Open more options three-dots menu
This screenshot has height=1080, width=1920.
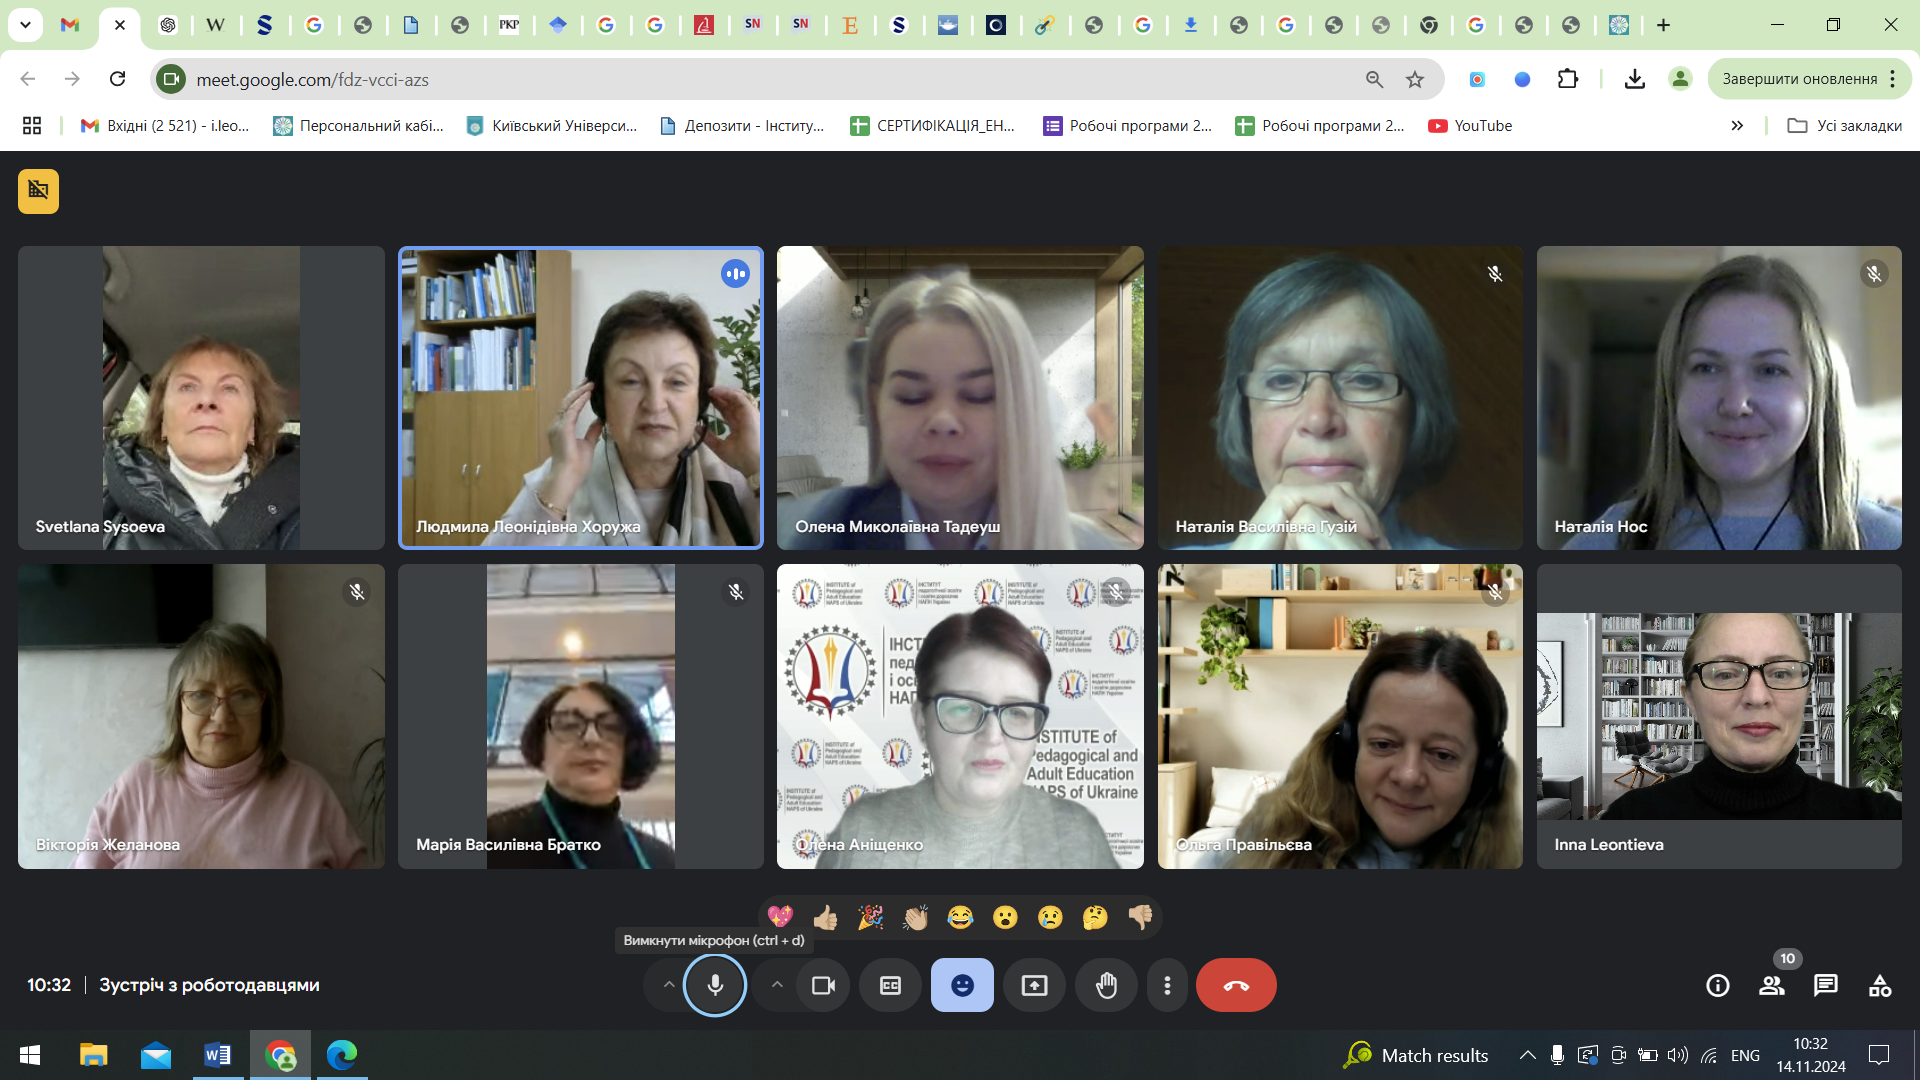[x=1167, y=985]
